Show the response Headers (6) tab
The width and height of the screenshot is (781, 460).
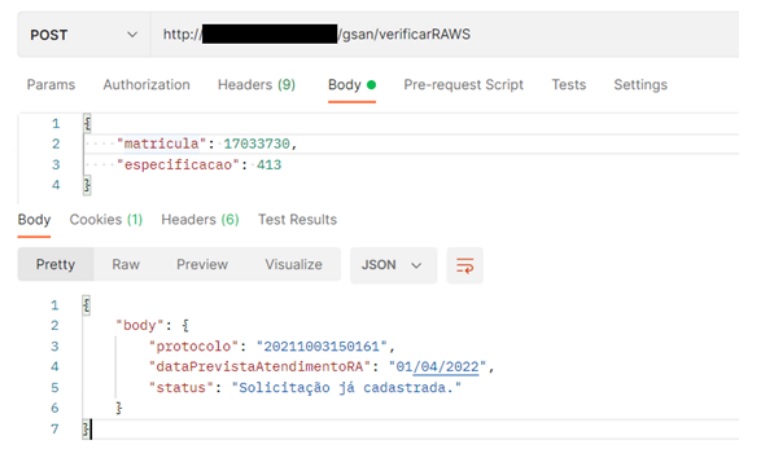point(200,220)
